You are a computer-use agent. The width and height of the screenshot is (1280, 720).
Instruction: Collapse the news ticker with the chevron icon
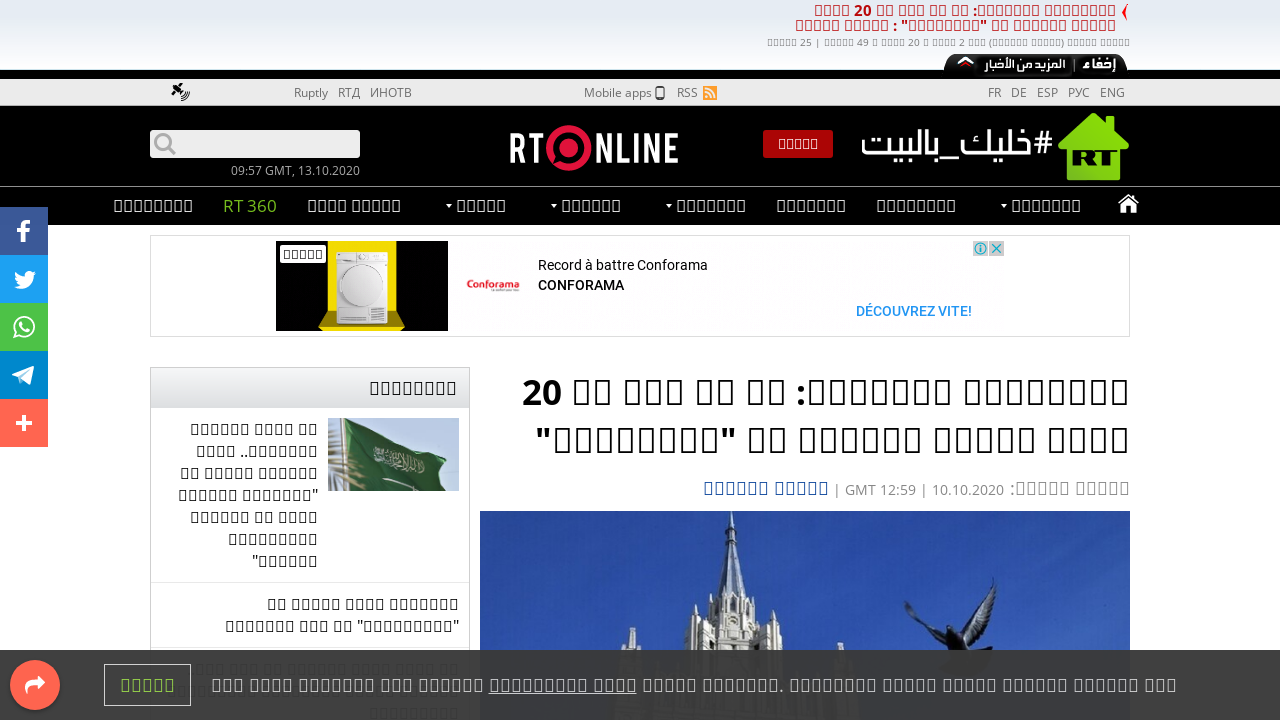coord(965,63)
